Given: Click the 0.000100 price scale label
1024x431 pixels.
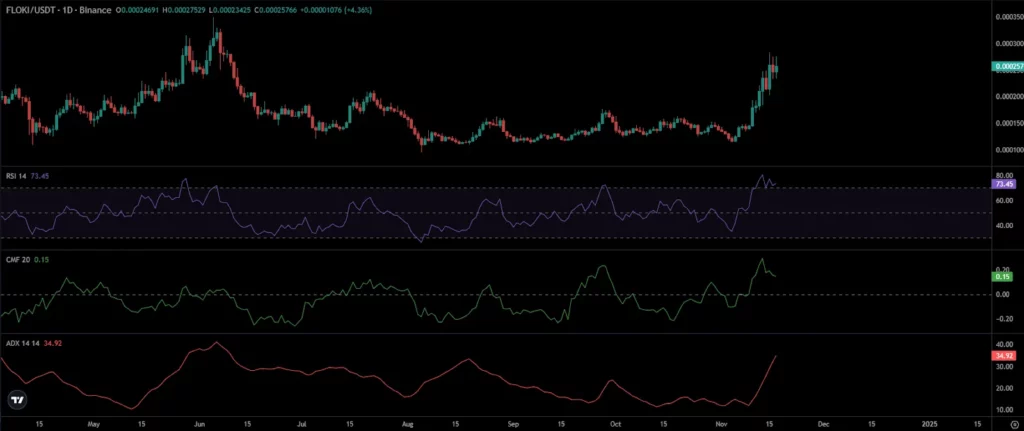Looking at the screenshot, I should pos(1008,150).
